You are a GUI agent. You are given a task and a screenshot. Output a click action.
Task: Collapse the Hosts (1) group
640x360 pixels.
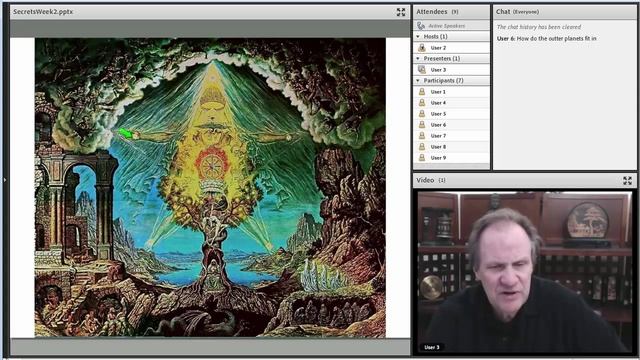tap(418, 37)
